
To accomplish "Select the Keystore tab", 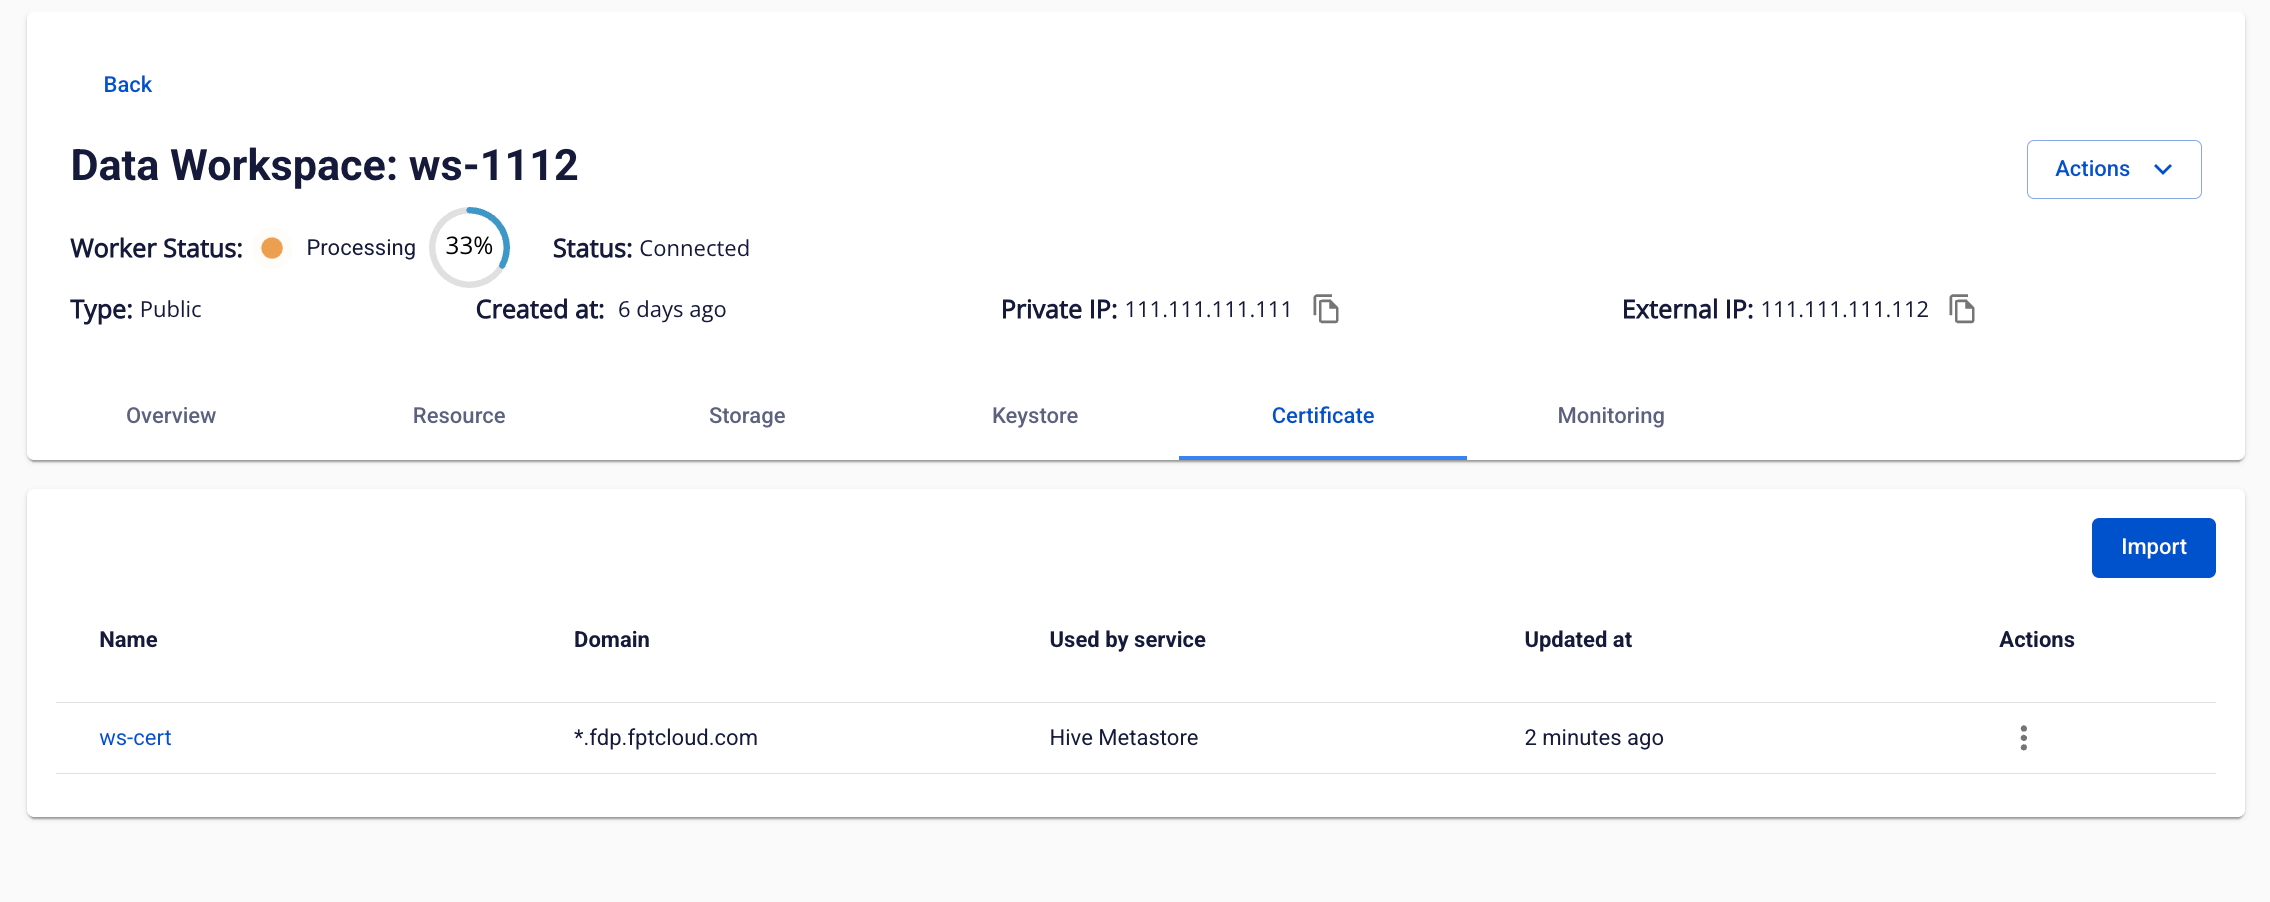I will click(1035, 416).
